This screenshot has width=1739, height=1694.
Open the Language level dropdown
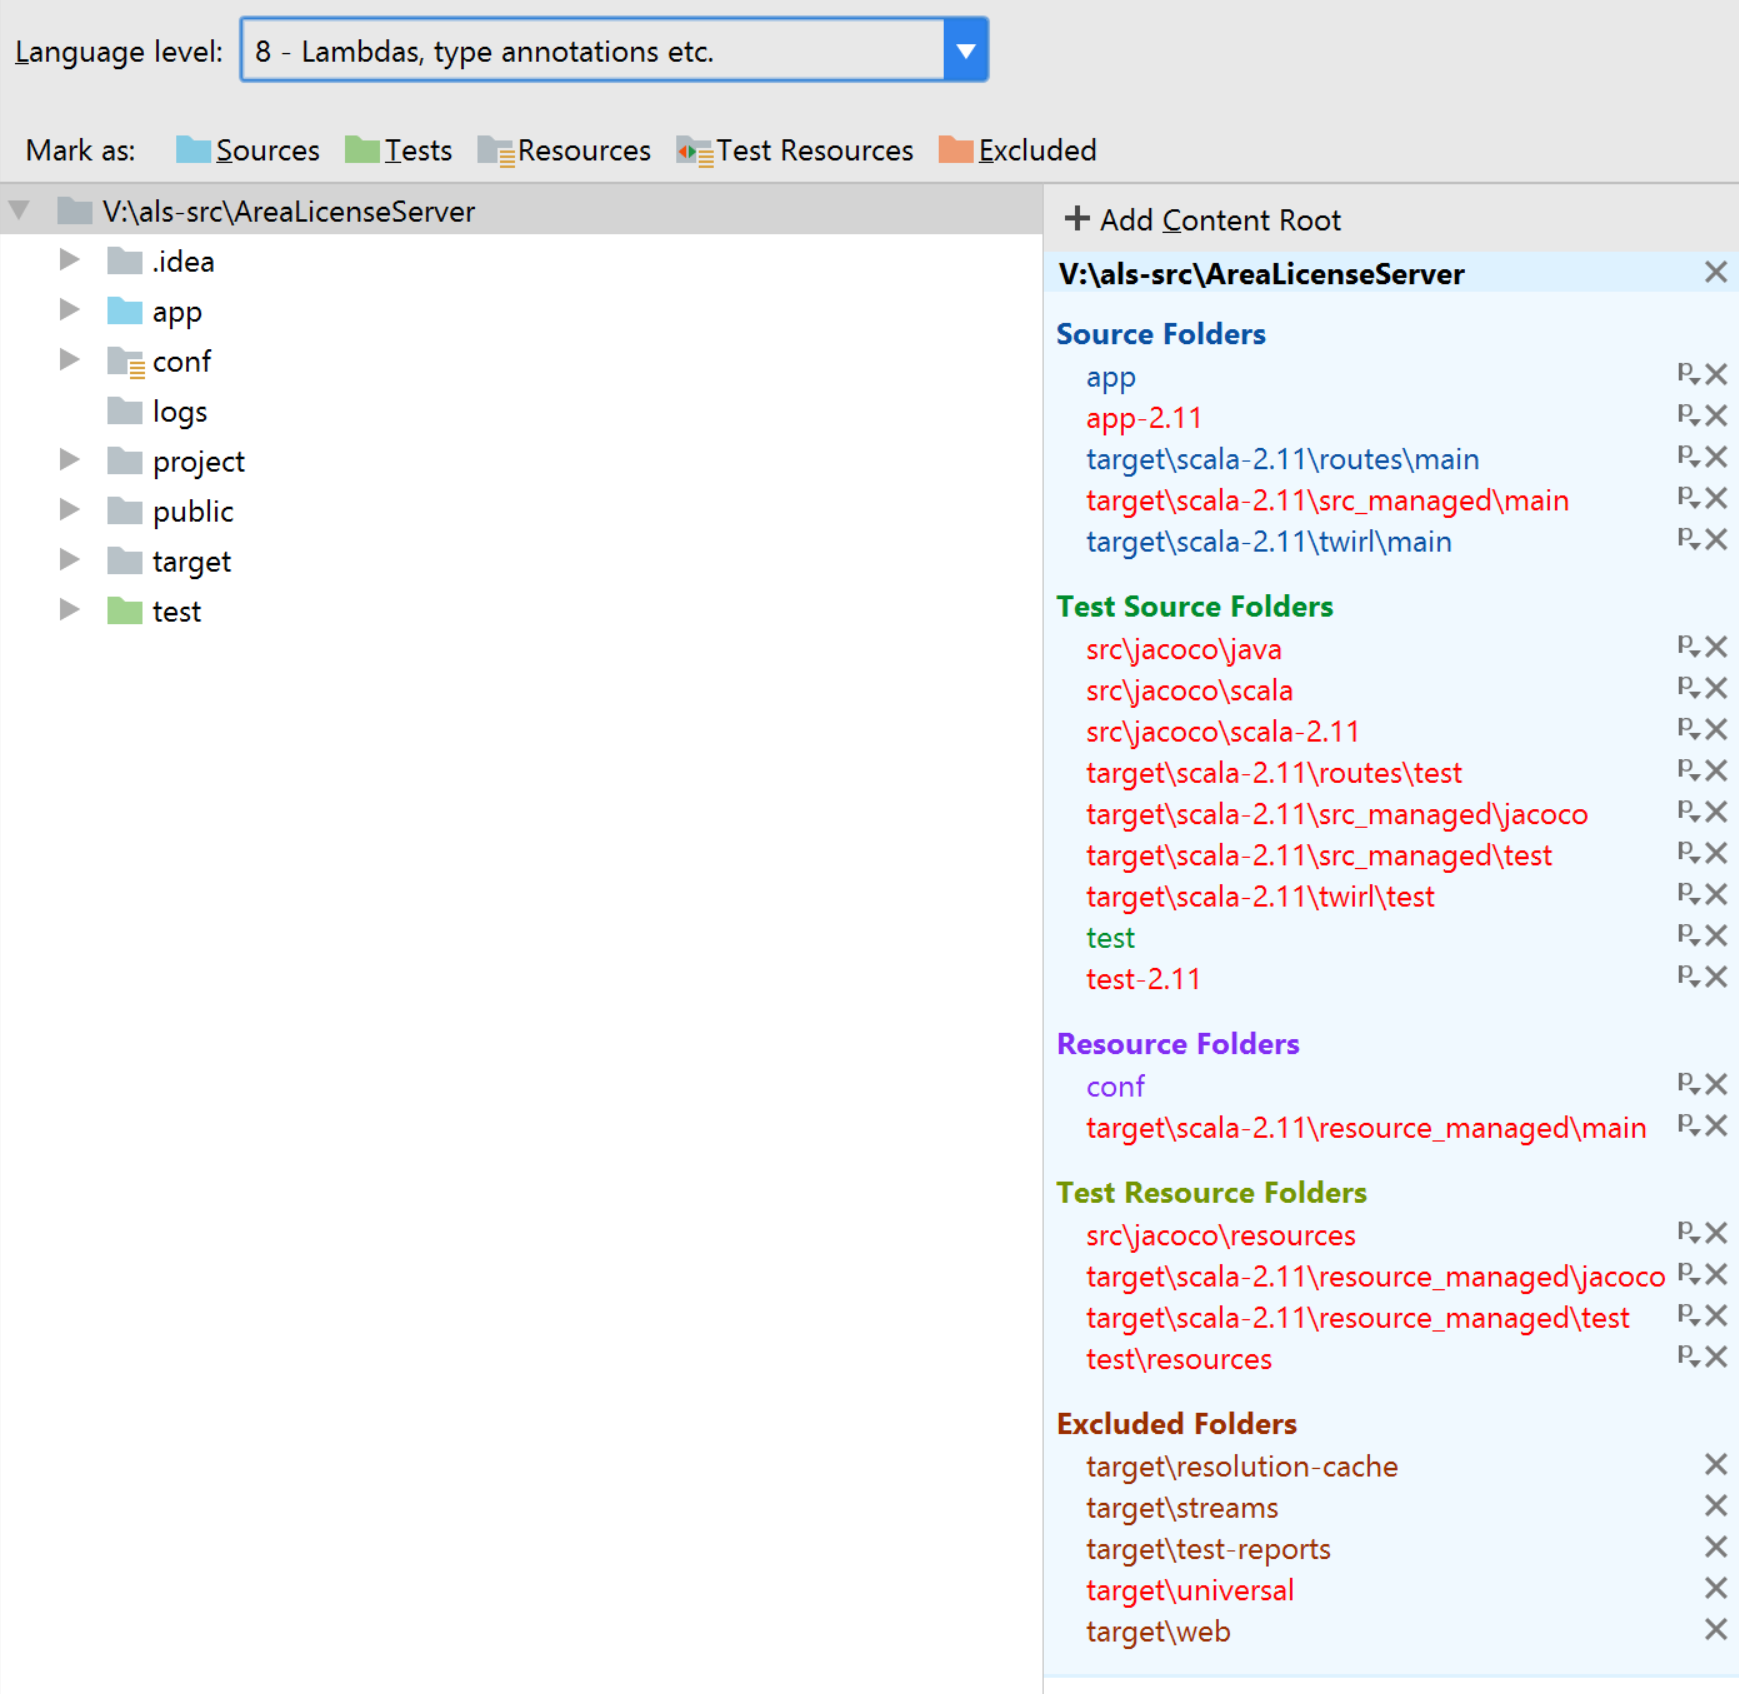point(965,50)
